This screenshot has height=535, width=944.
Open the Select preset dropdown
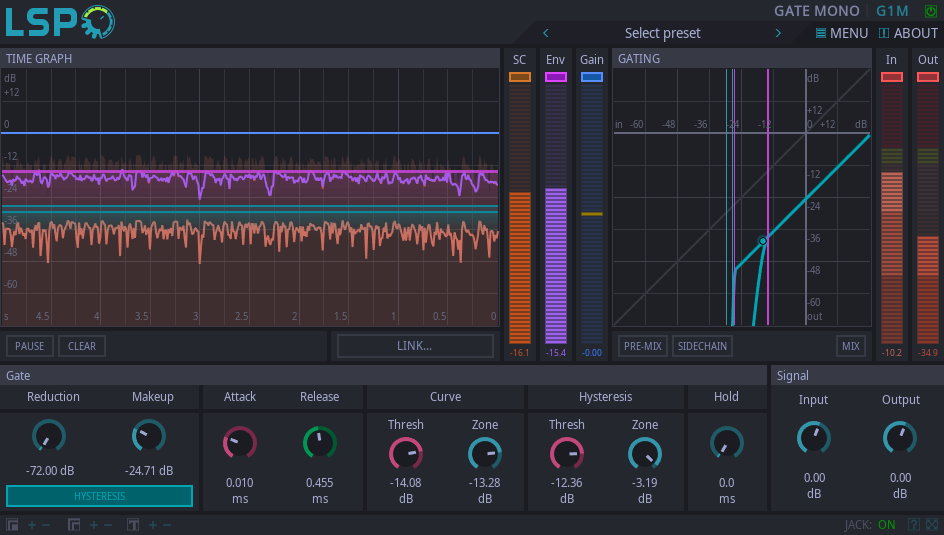pyautogui.click(x=662, y=33)
